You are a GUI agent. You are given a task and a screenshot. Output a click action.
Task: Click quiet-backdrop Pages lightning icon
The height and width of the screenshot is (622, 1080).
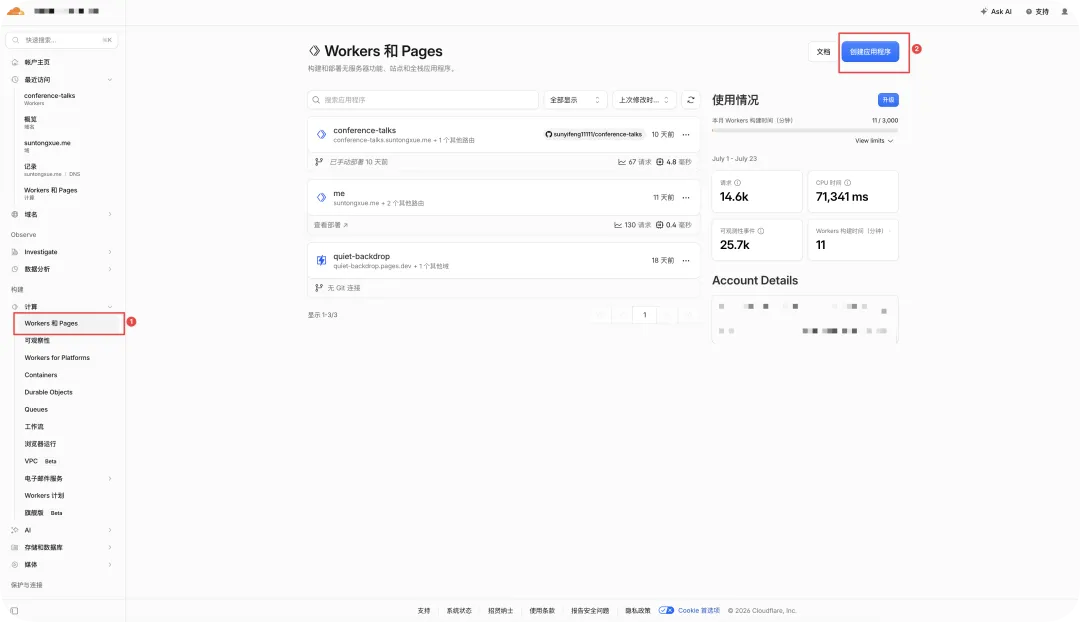pos(321,260)
